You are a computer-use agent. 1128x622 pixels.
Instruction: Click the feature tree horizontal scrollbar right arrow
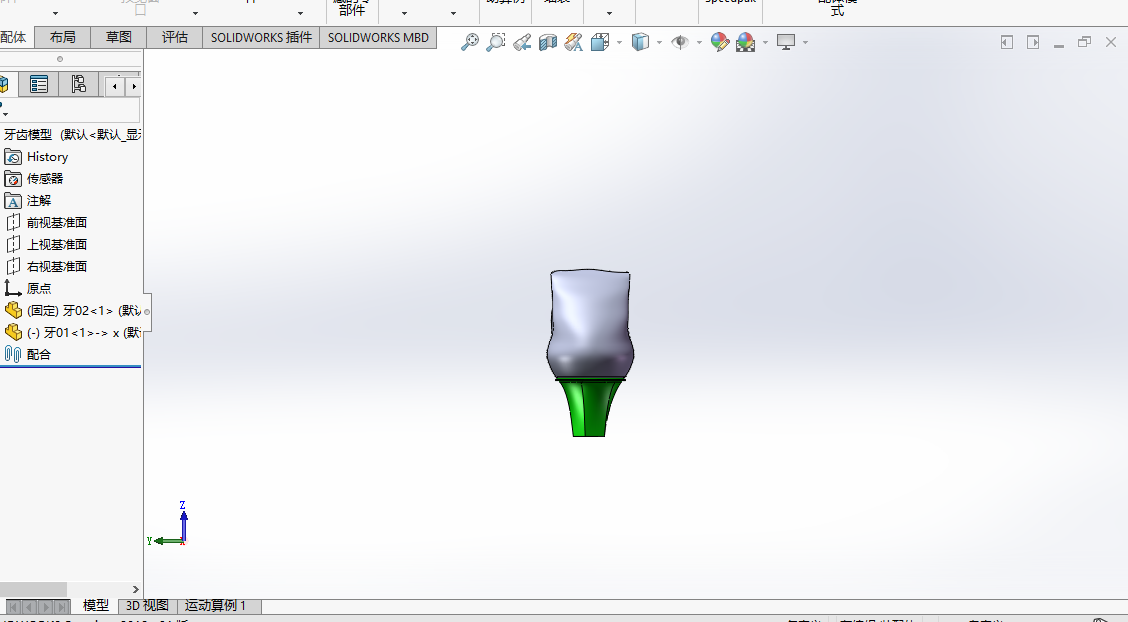tap(135, 590)
